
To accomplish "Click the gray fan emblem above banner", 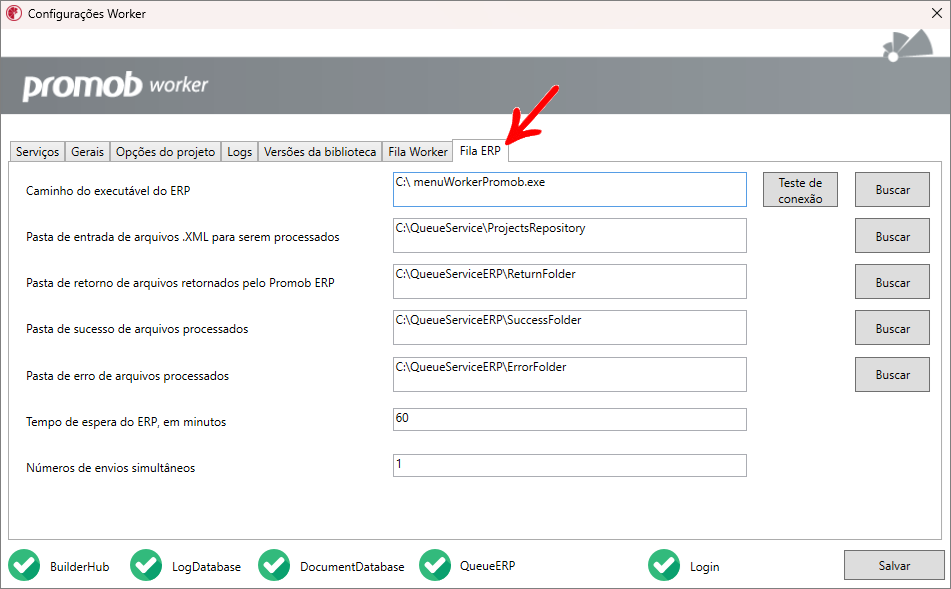I will pos(907,46).
